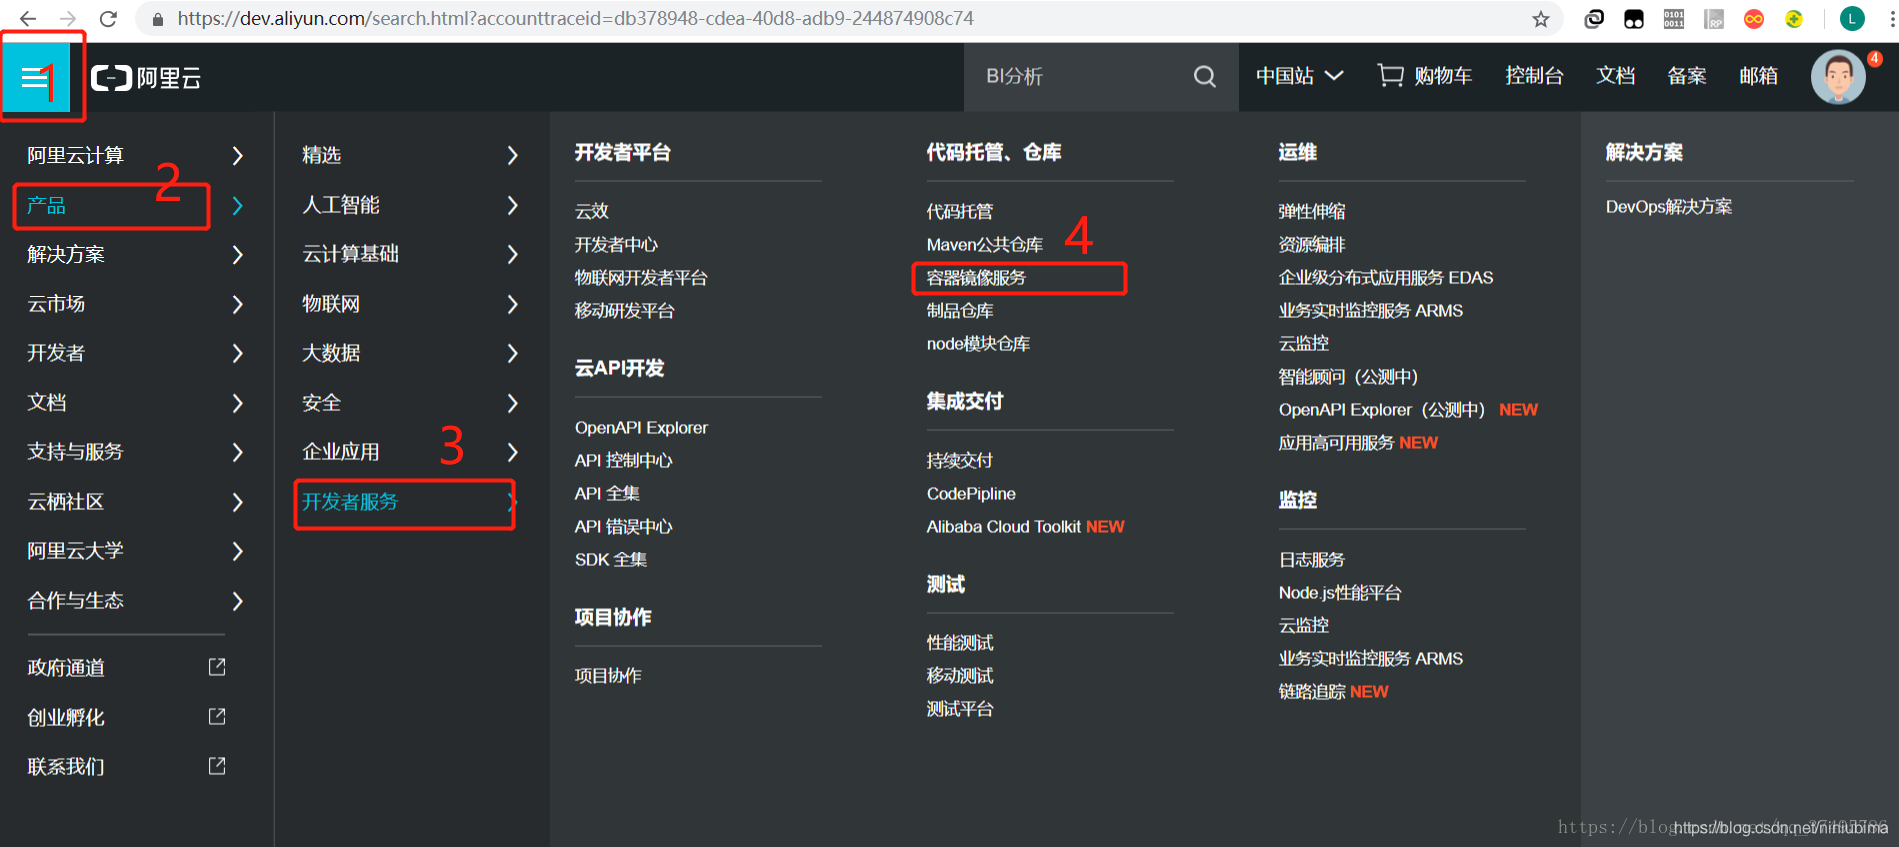Open the 控制台 console link
This screenshot has height=847, width=1899.
tap(1534, 76)
